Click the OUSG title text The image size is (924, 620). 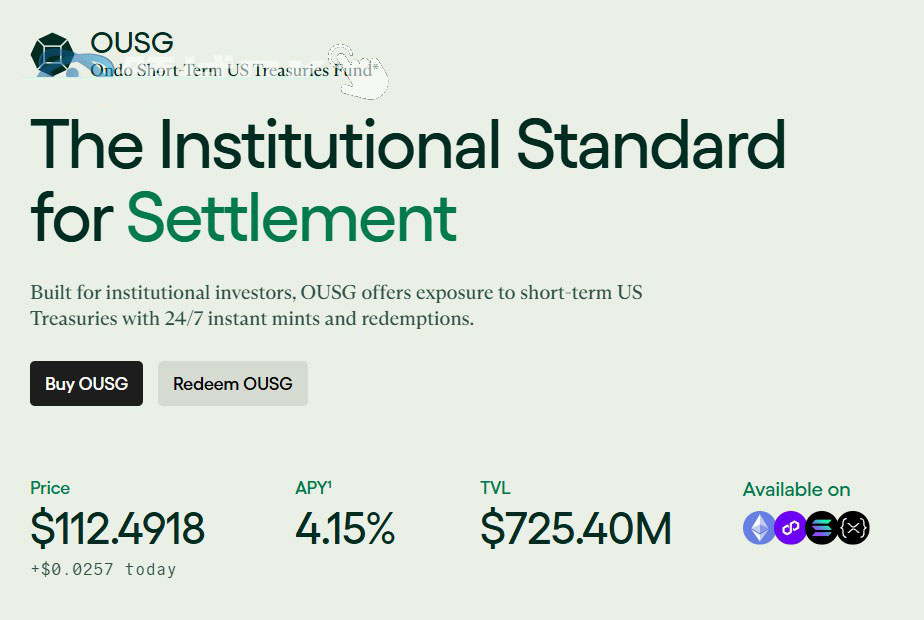point(131,42)
